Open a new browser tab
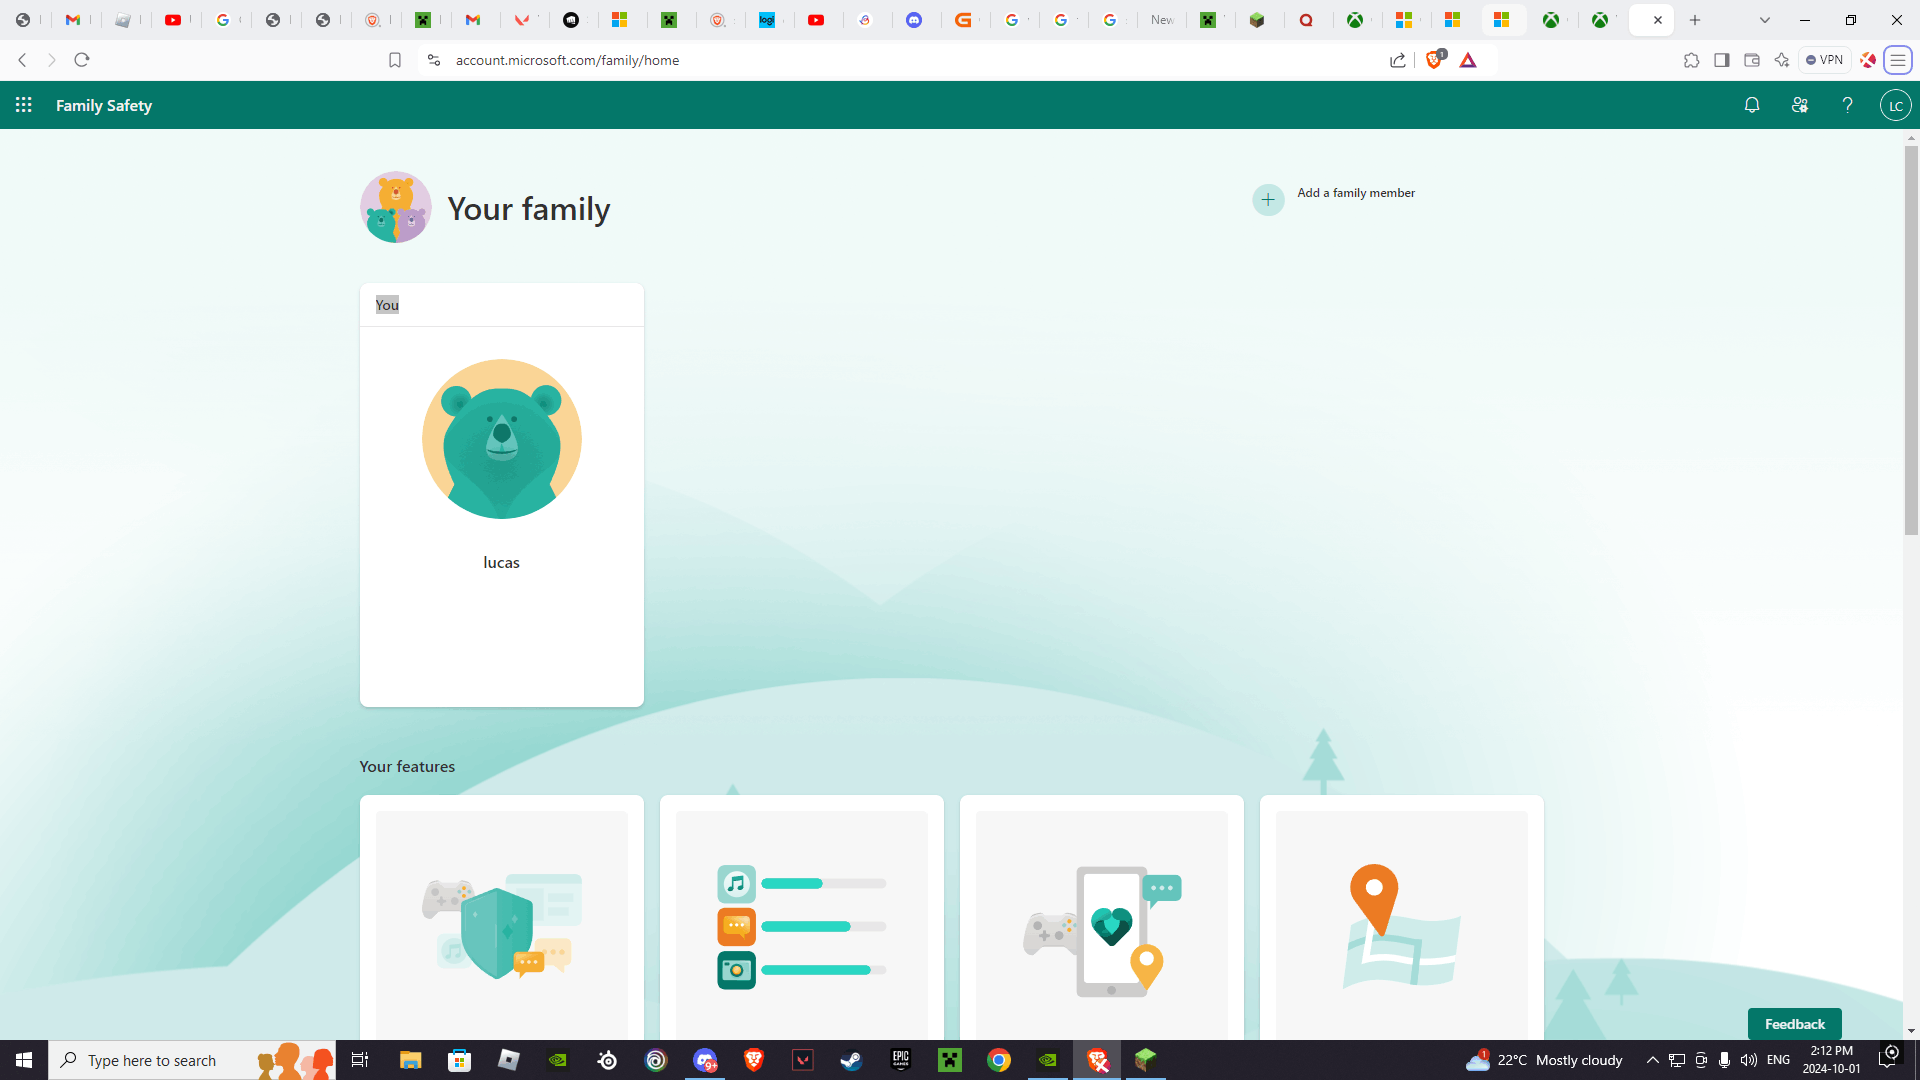 (1695, 20)
